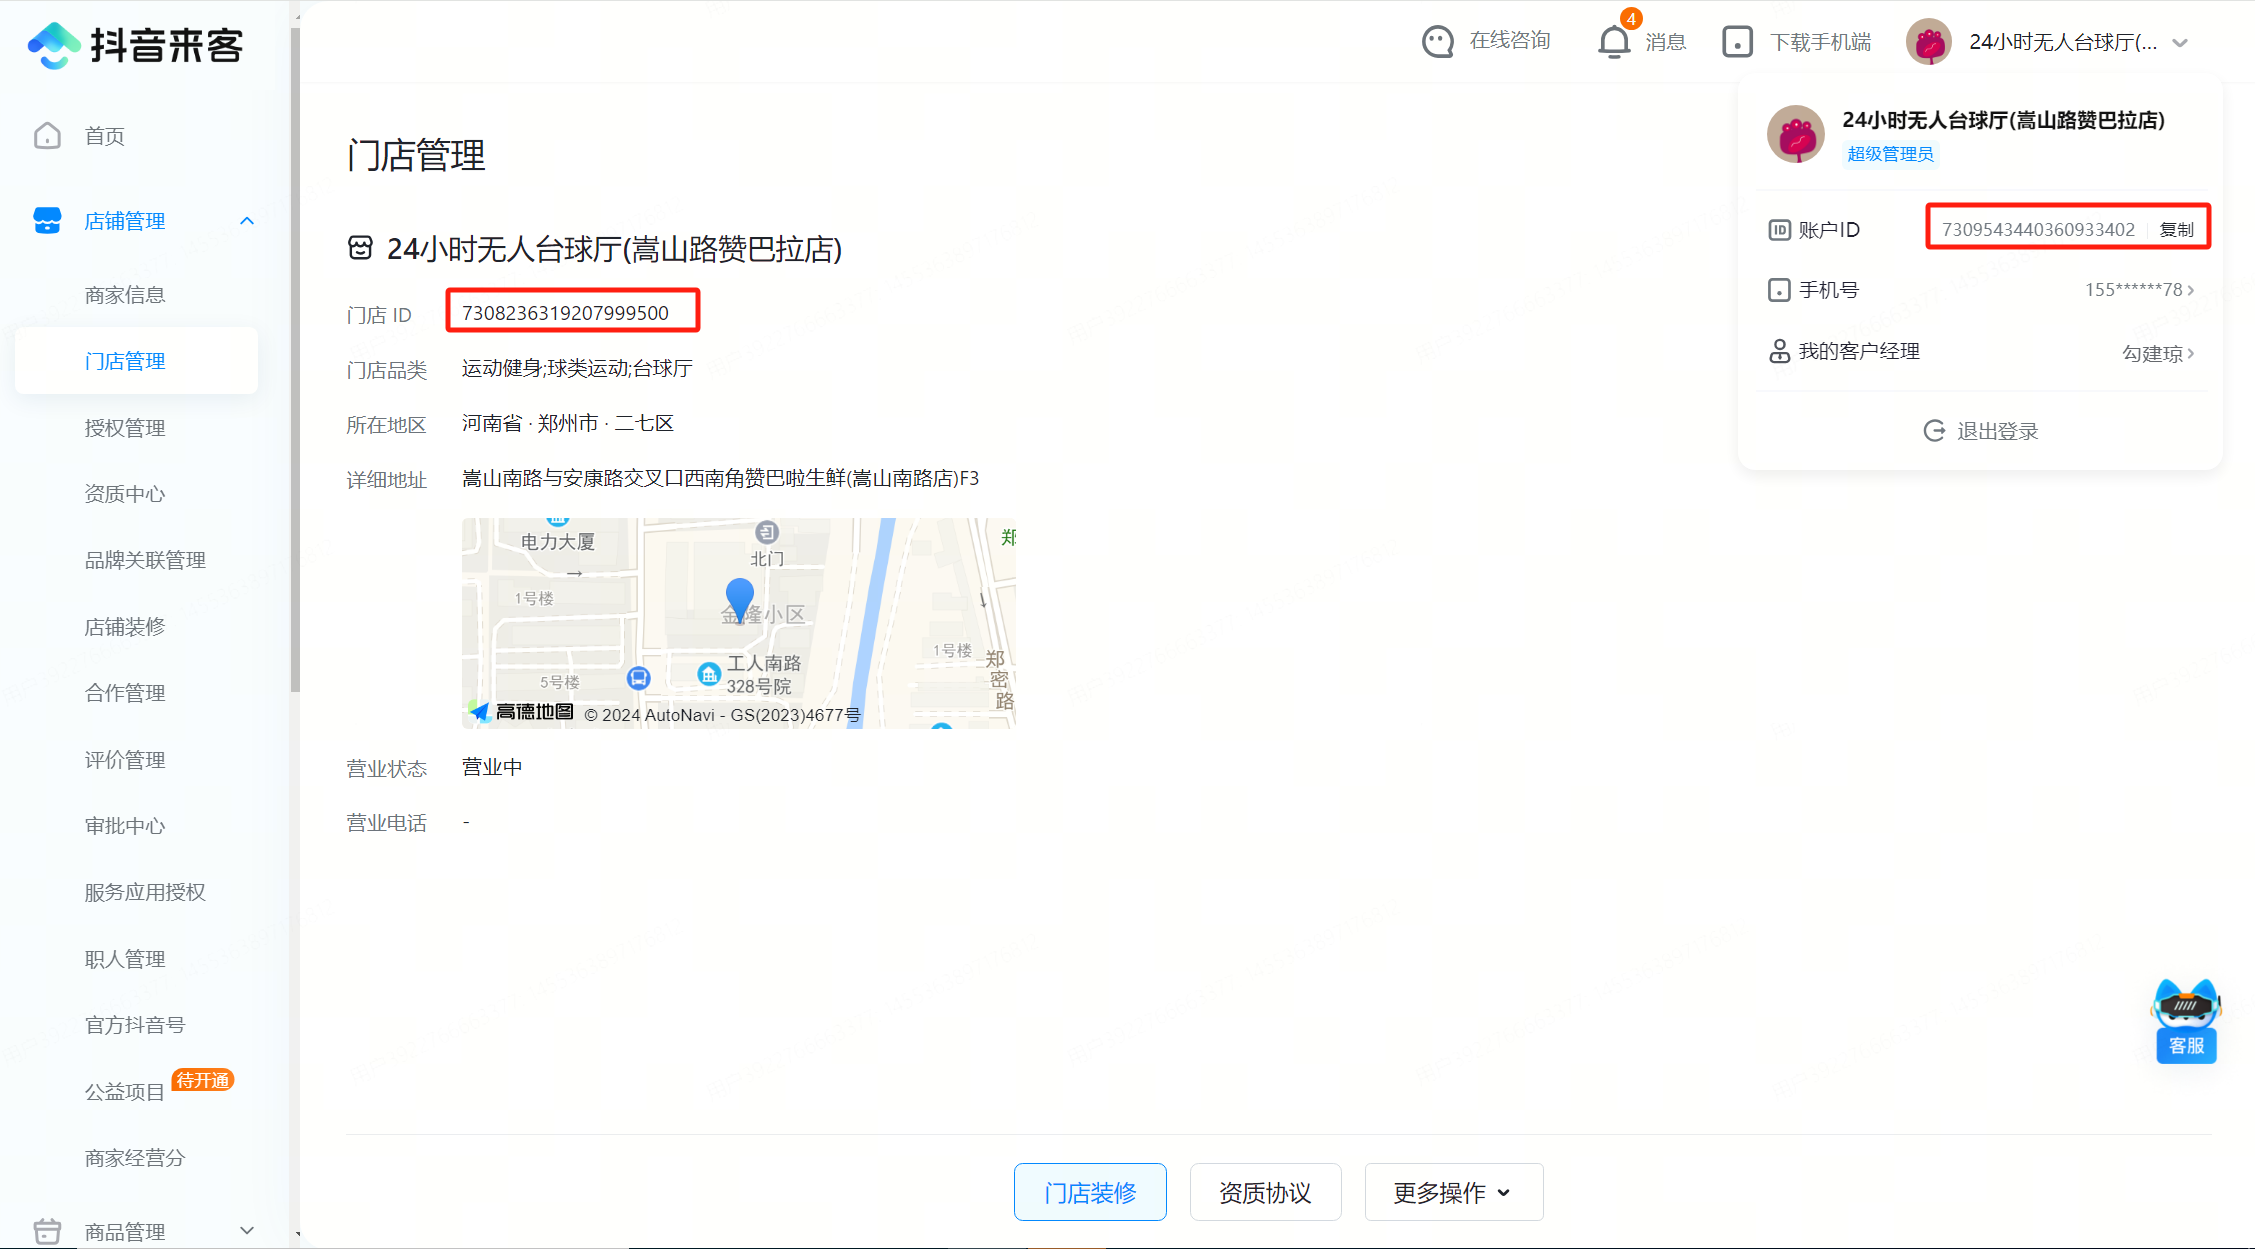The height and width of the screenshot is (1249, 2255).
Task: Collapse the account dropdown arrow in the header
Action: [2181, 43]
